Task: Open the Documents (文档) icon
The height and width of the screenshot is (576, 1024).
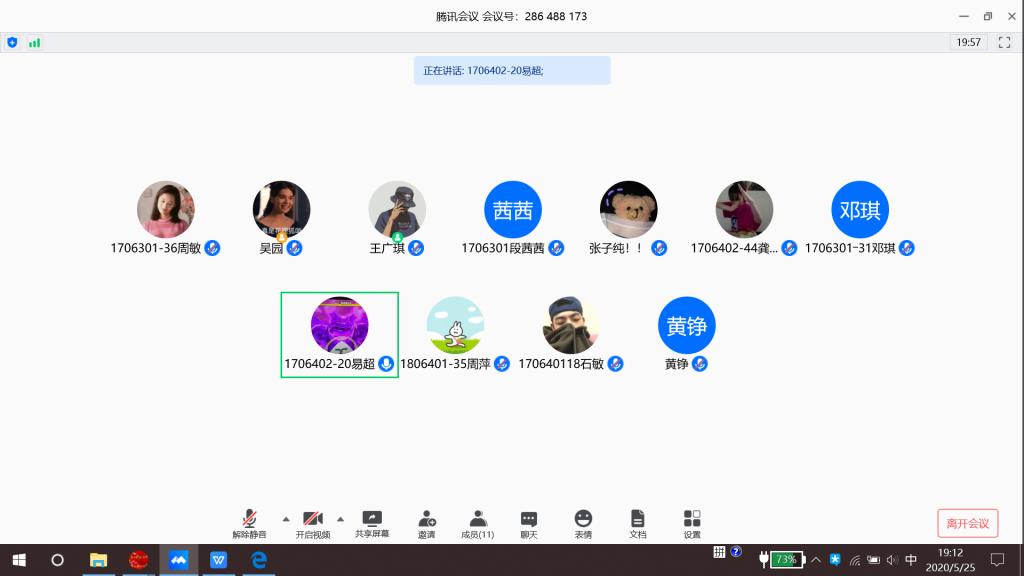Action: coord(637,523)
